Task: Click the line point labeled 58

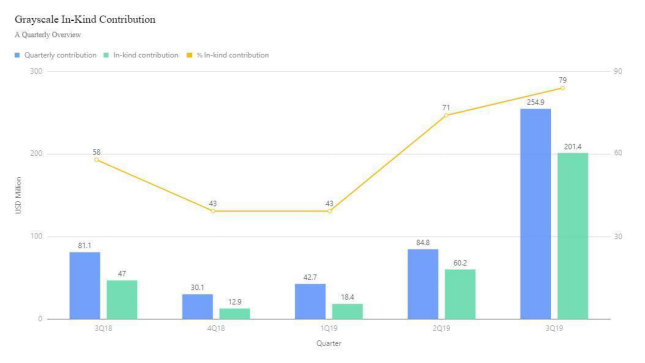Action: coord(96,160)
